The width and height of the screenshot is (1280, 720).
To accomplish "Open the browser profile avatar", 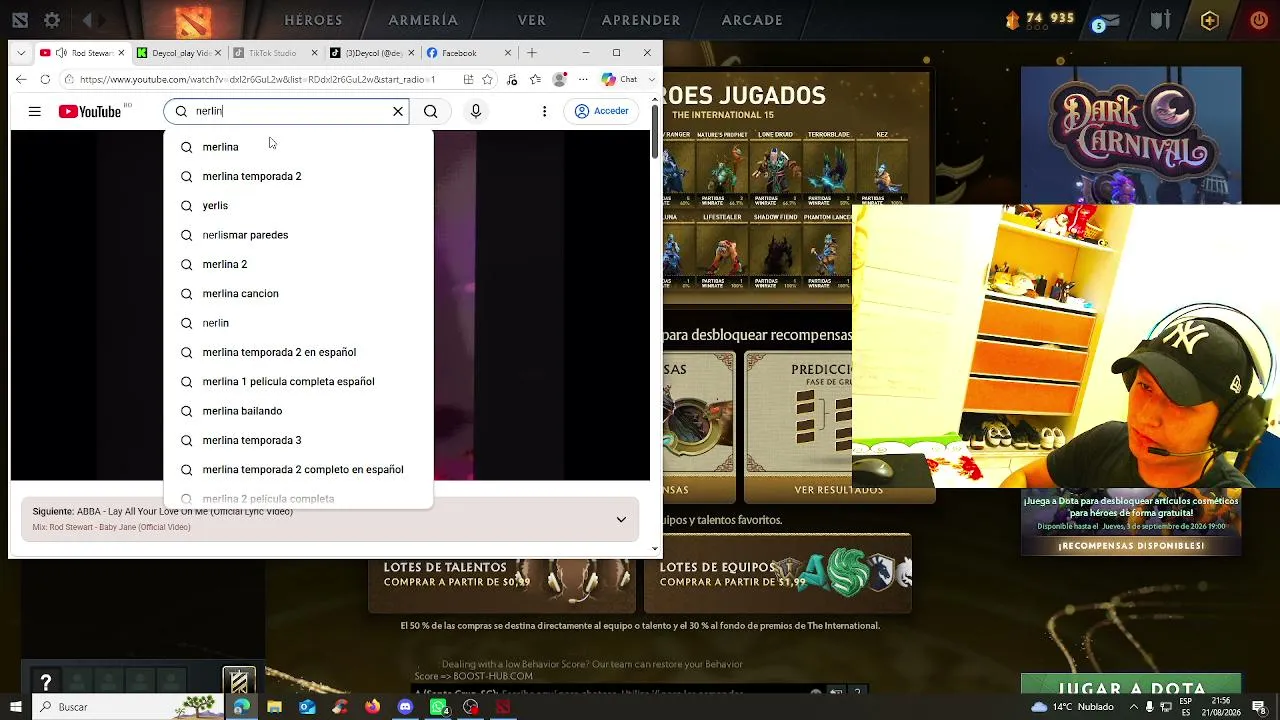I will (560, 79).
